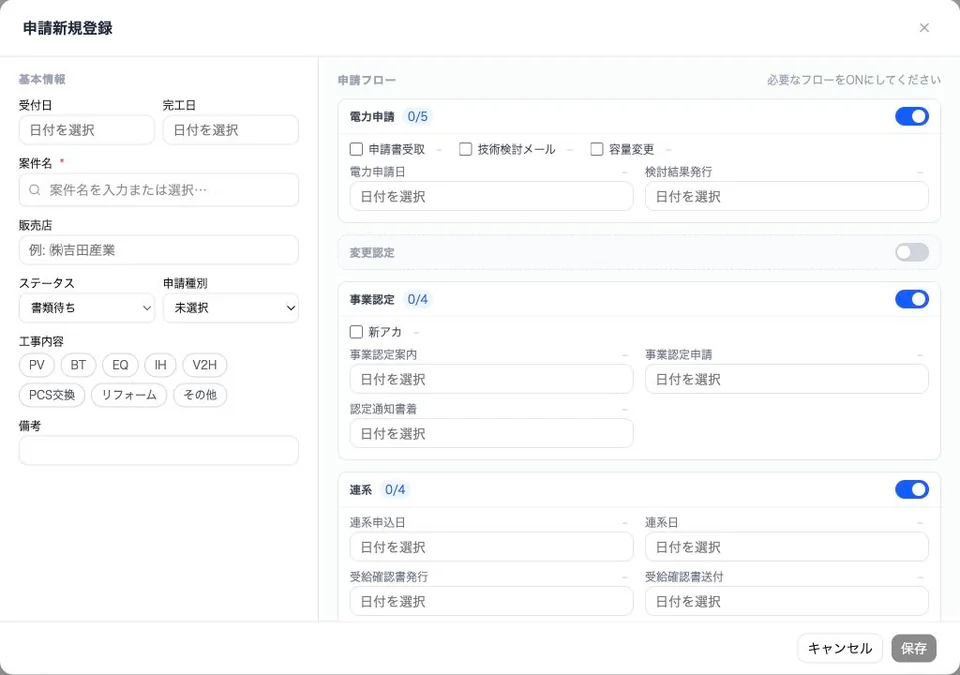The height and width of the screenshot is (675, 960).
Task: Open the 事業認定申請 date picker
Action: 787,379
